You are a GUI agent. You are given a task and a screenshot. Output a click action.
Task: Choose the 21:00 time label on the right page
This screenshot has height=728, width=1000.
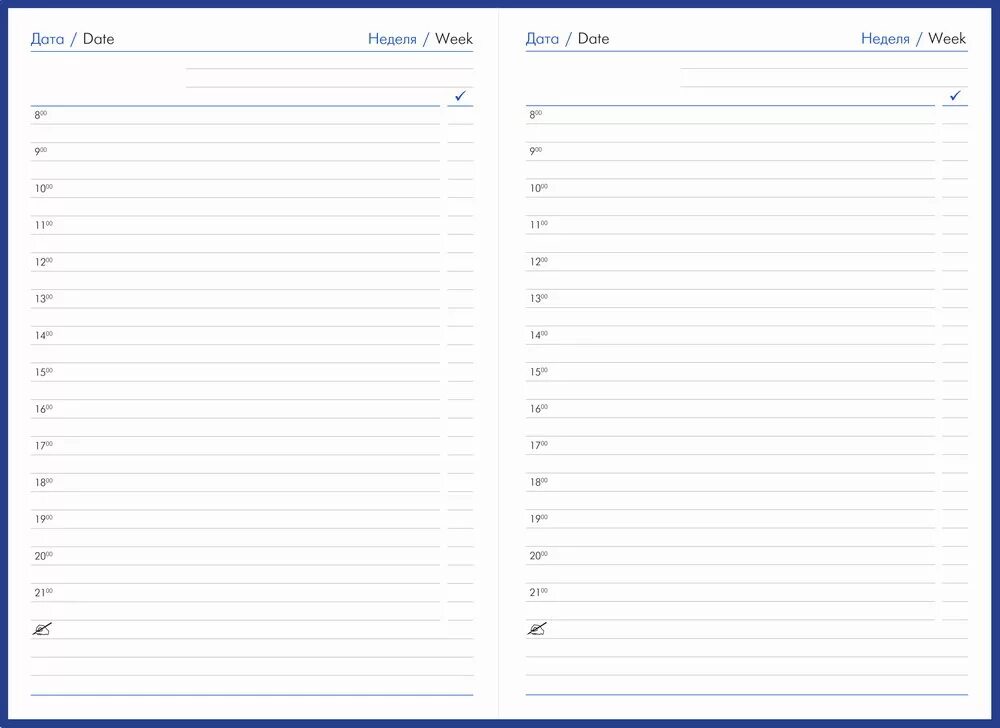coord(538,592)
